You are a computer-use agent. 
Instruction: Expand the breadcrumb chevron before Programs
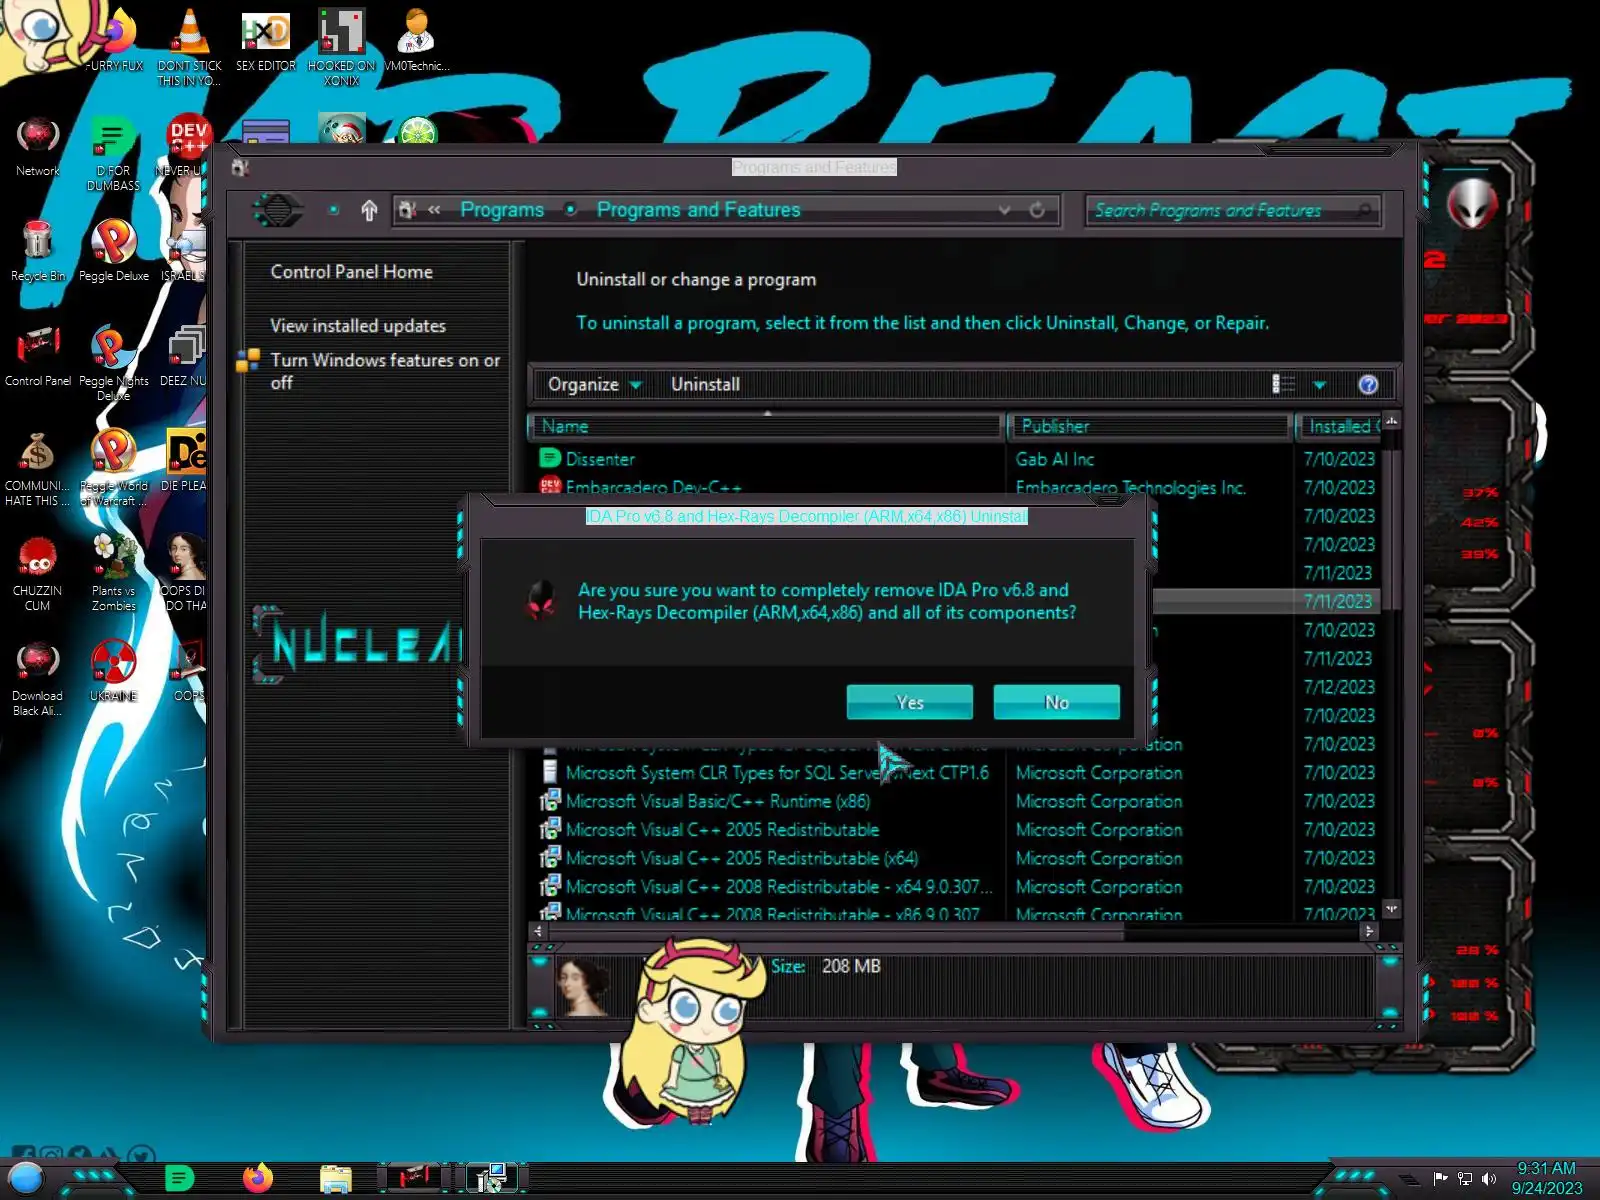tap(434, 210)
